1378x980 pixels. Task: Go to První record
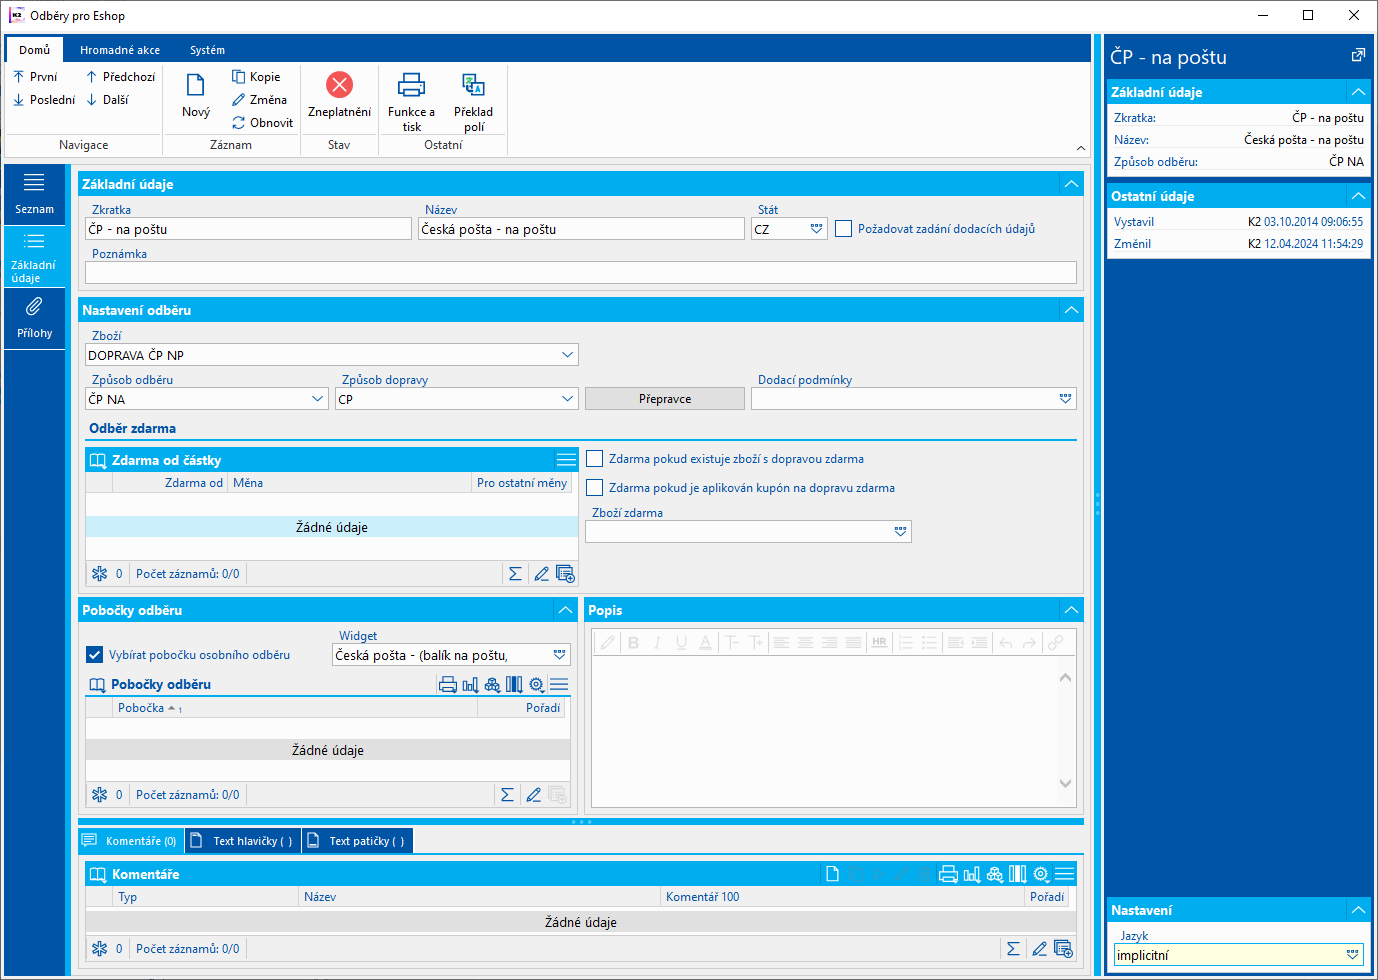pyautogui.click(x=35, y=77)
